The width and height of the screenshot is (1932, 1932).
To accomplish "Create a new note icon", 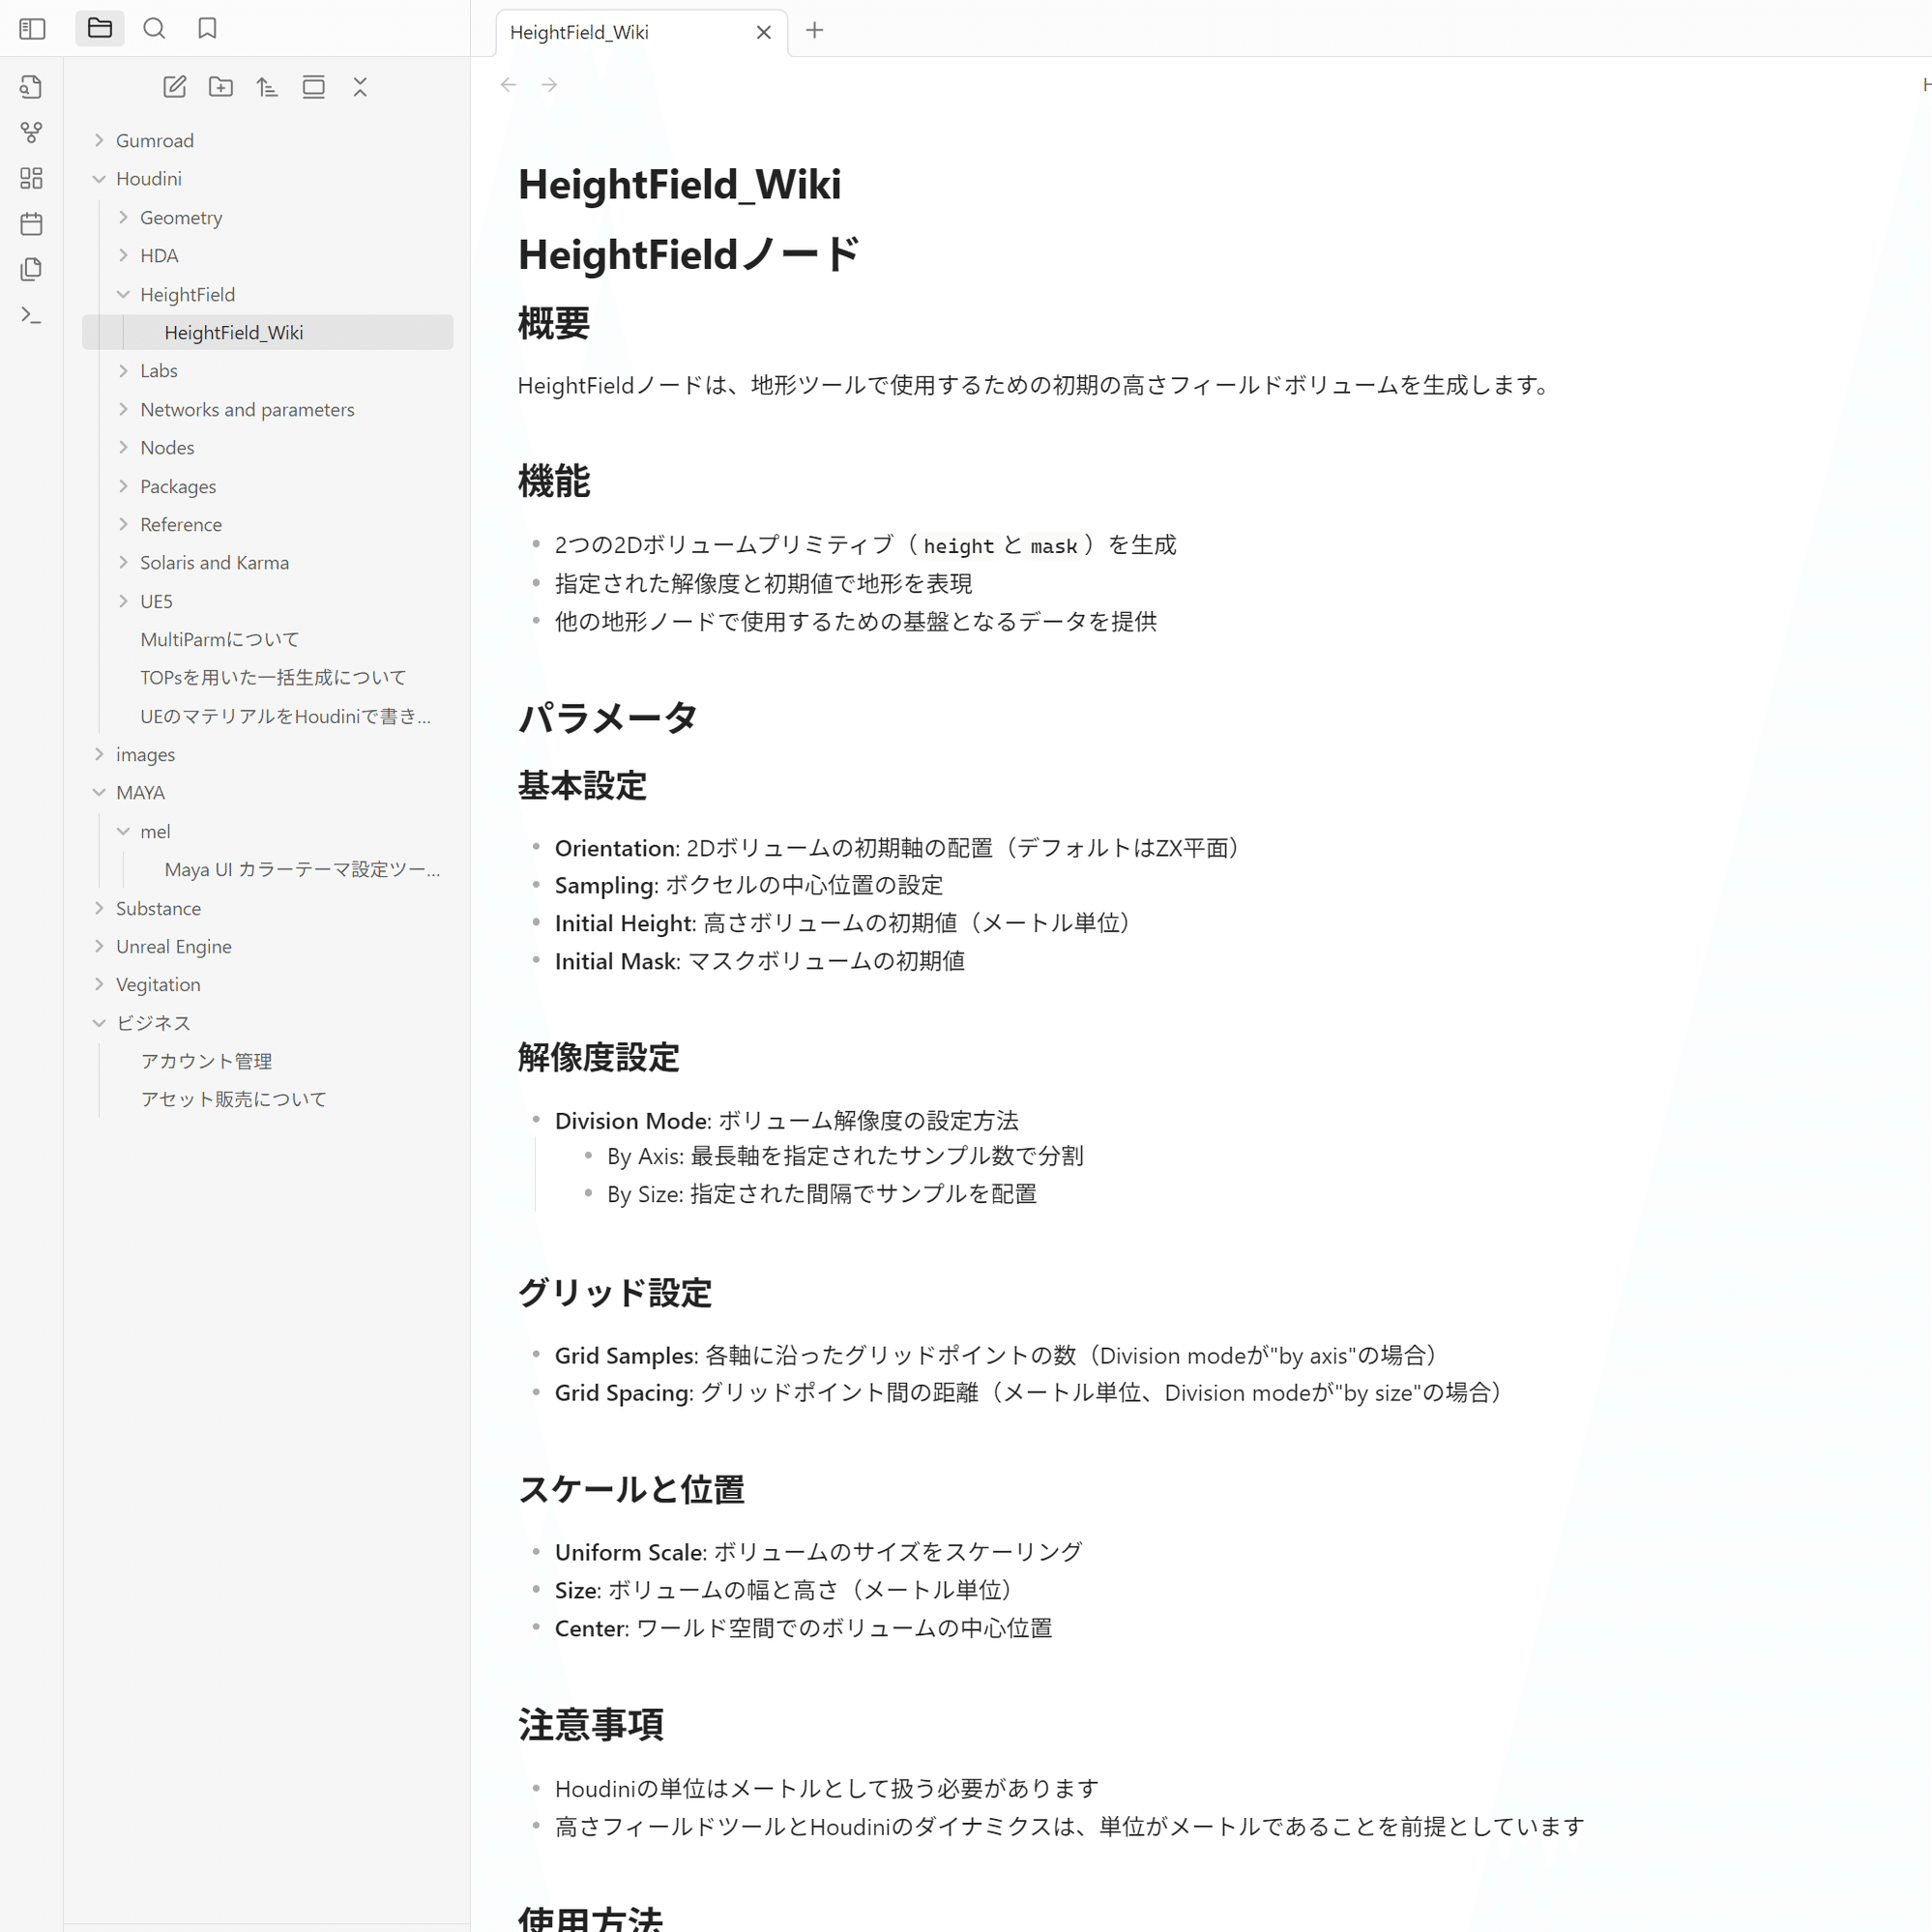I will [x=174, y=87].
